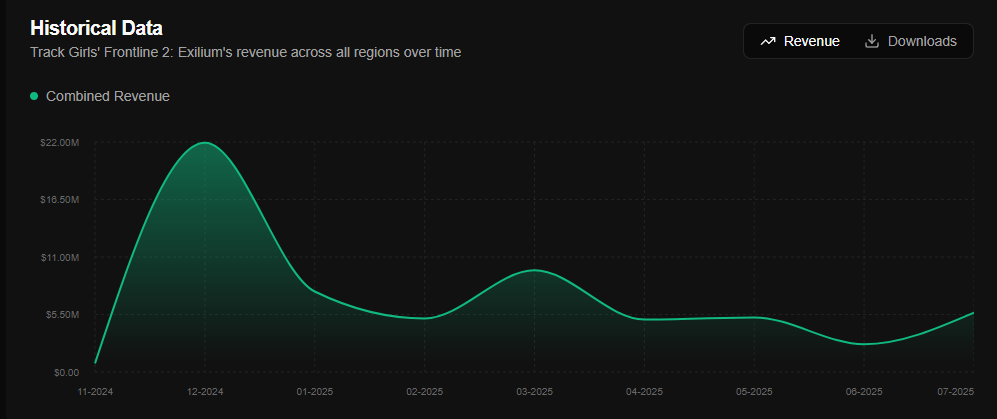The height and width of the screenshot is (419, 997).
Task: Click the 12-2024 x-axis label
Action: 205,392
